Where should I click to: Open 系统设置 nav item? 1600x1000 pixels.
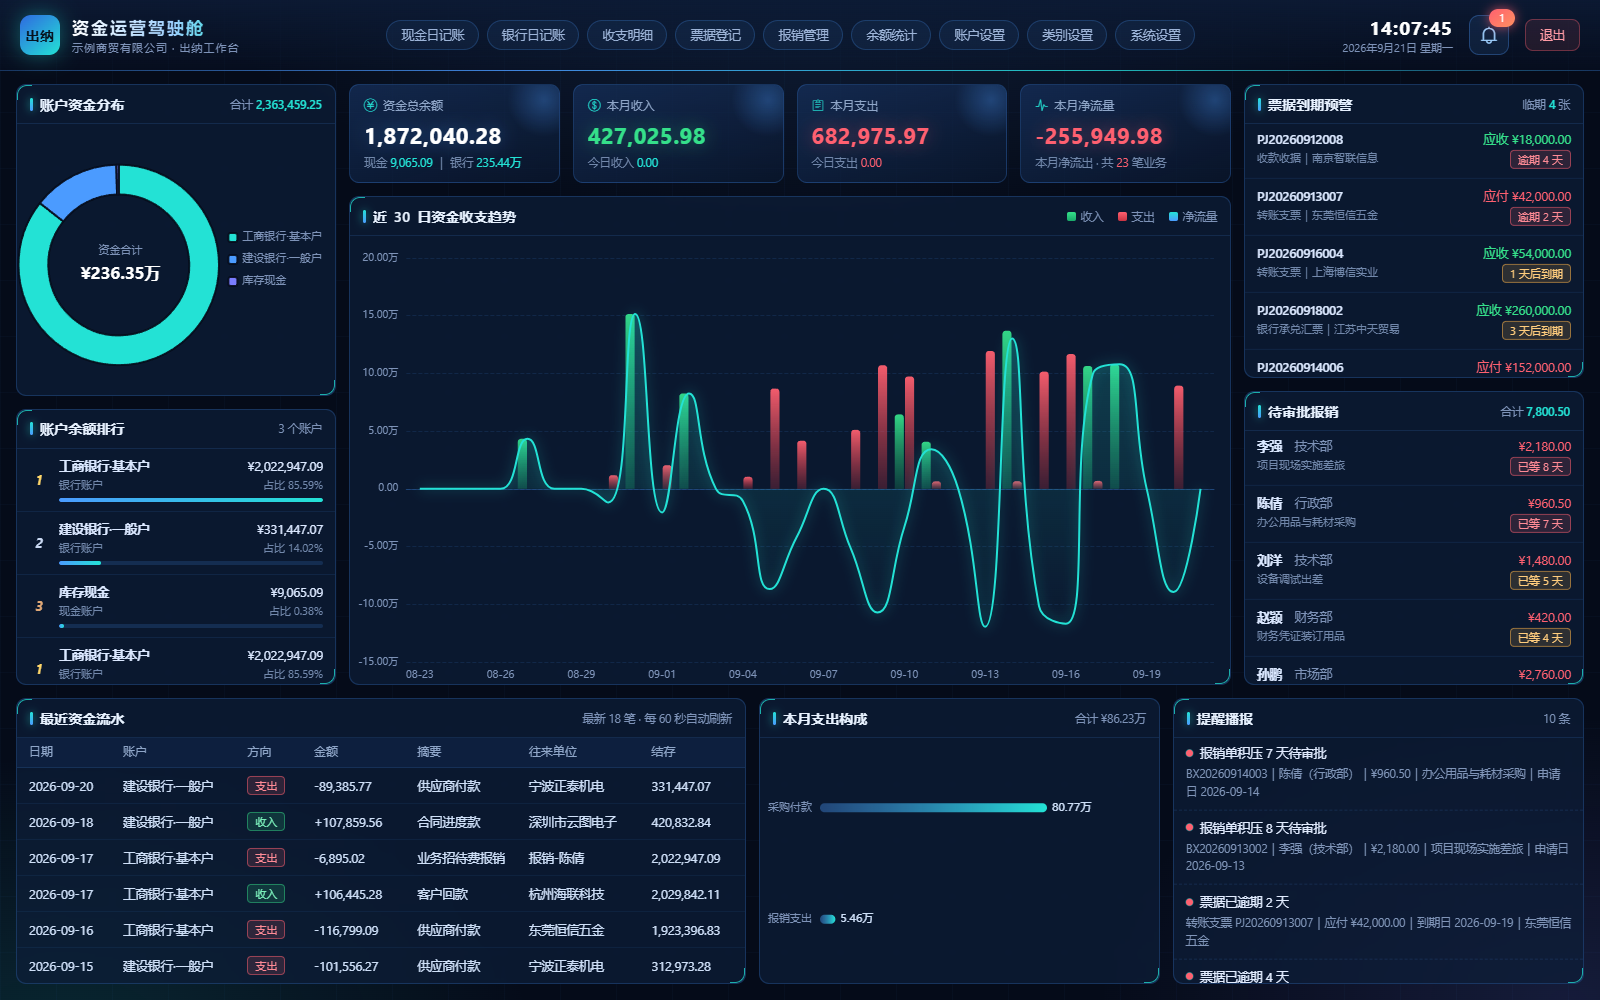click(x=1155, y=35)
